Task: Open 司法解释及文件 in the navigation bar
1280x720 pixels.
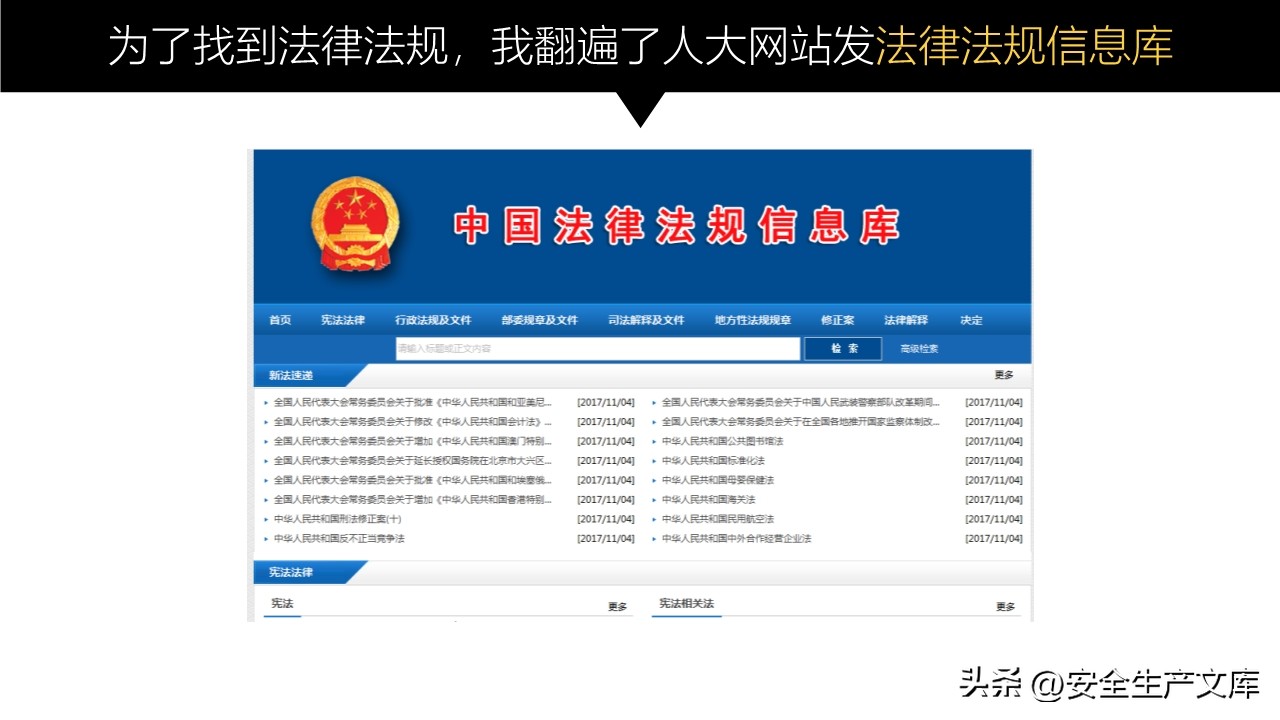Action: click(x=646, y=320)
